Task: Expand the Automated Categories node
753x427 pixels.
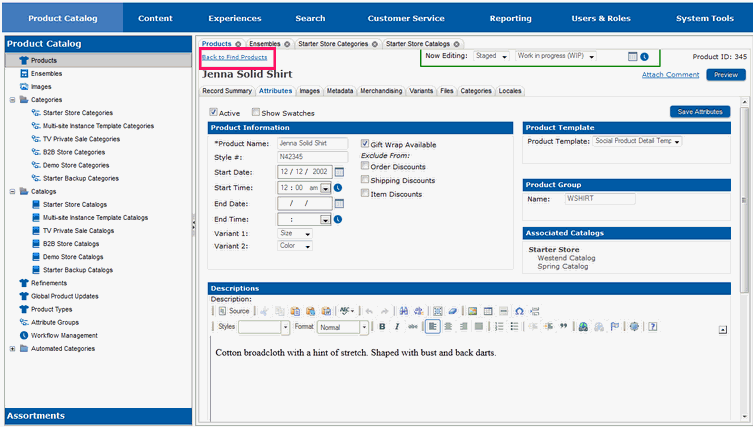Action: [12, 349]
